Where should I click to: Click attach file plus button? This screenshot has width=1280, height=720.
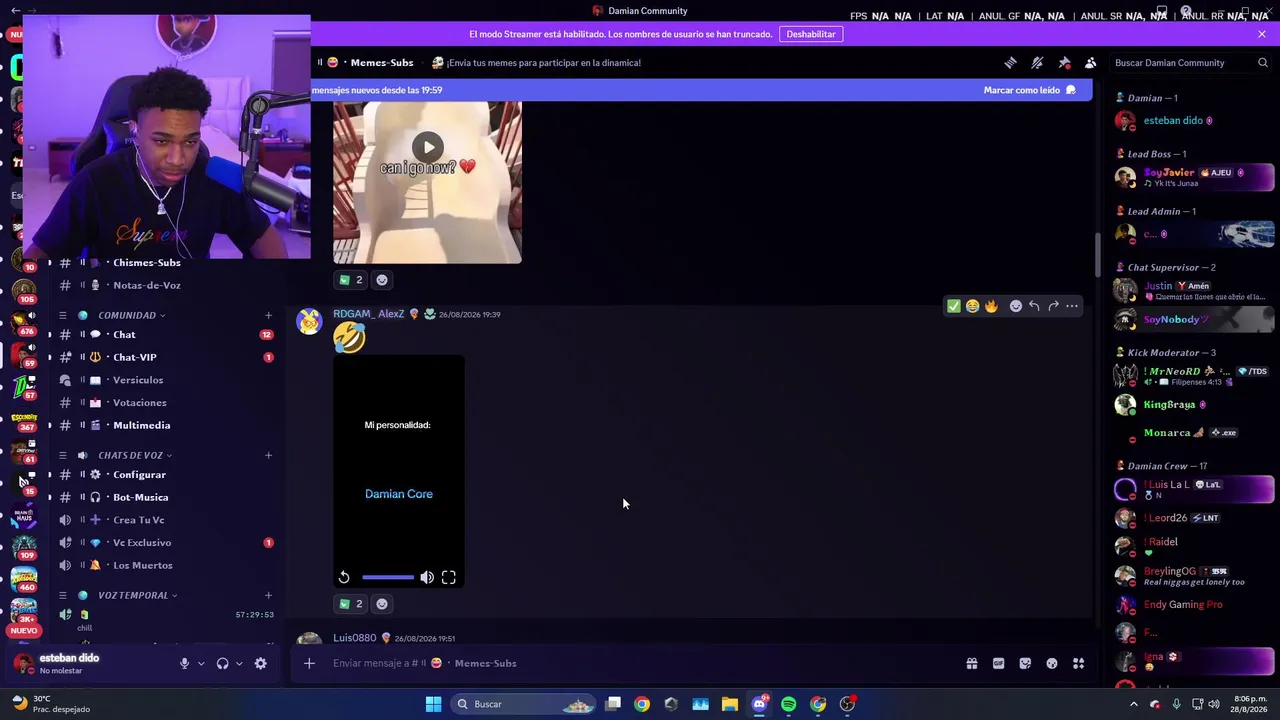309,663
